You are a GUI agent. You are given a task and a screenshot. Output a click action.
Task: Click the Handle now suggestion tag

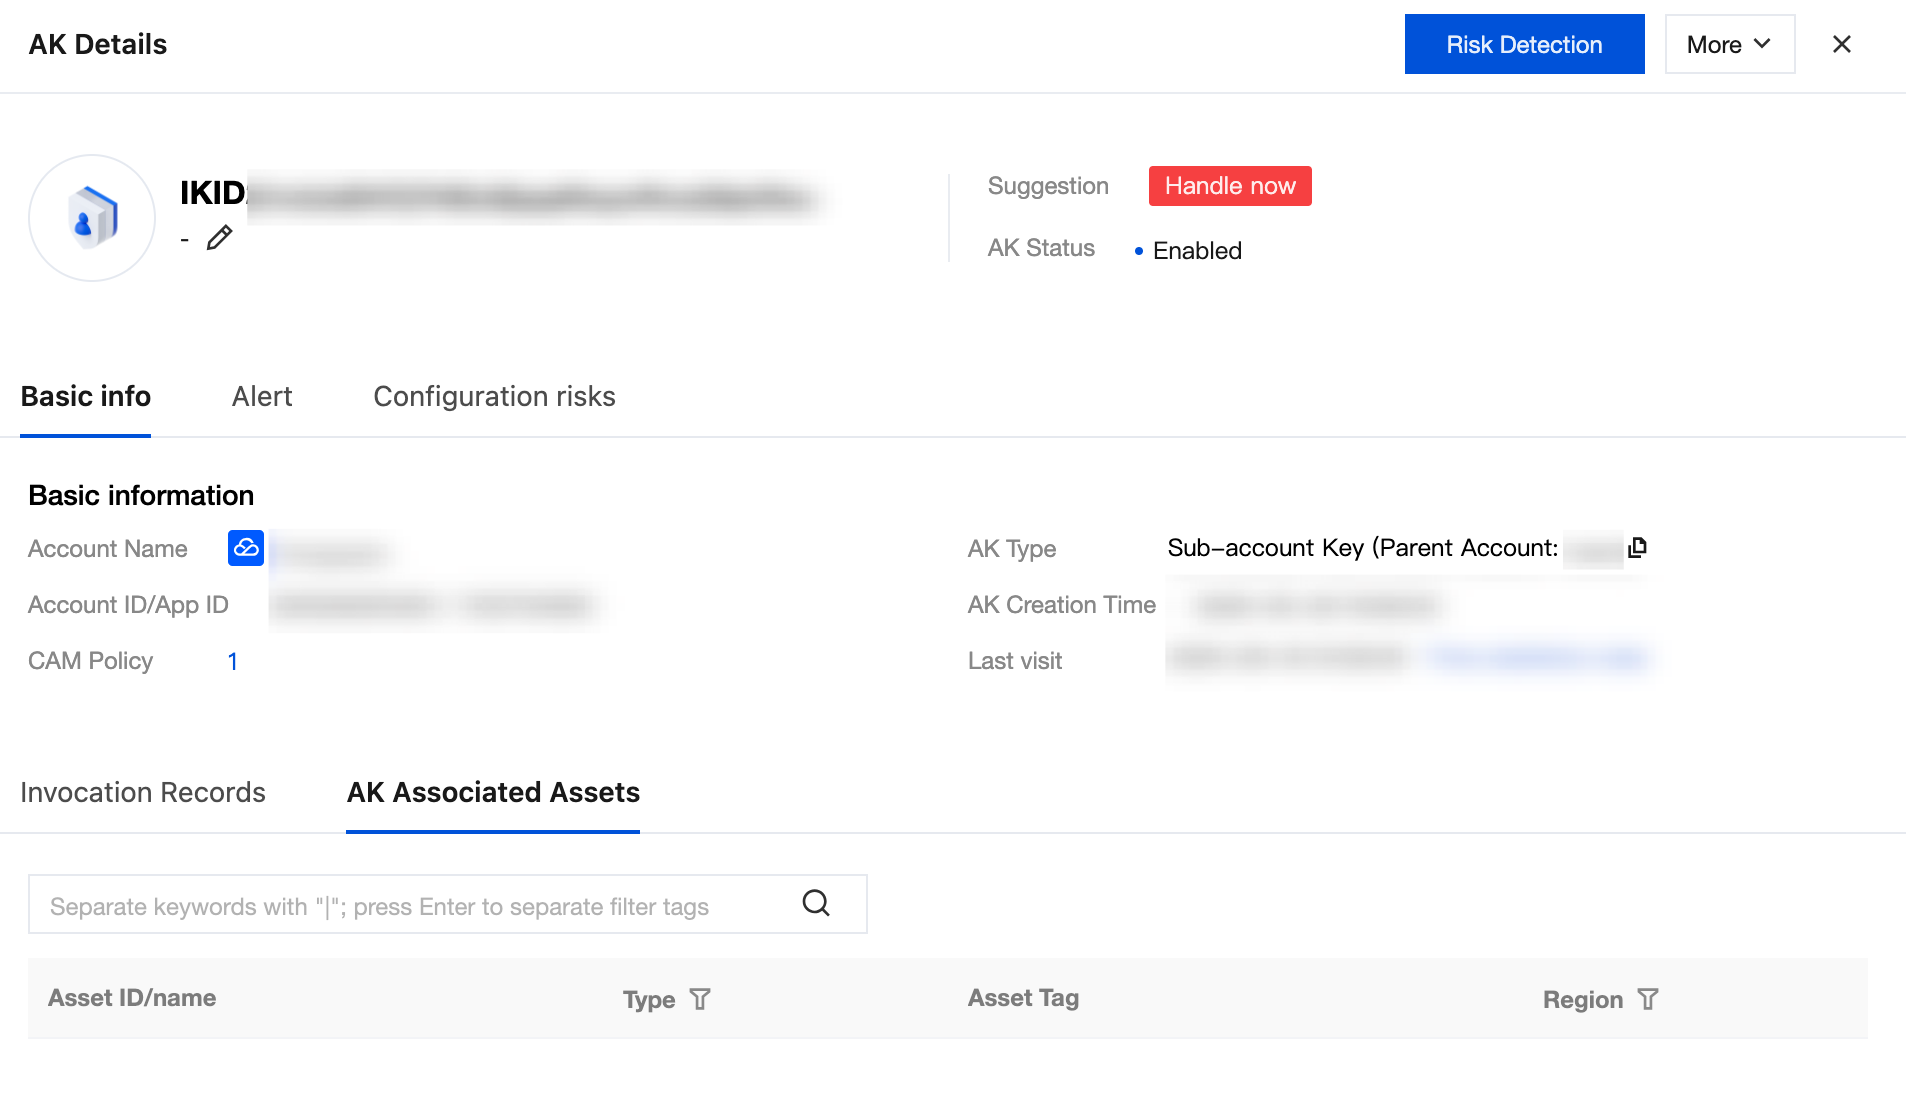click(x=1229, y=186)
